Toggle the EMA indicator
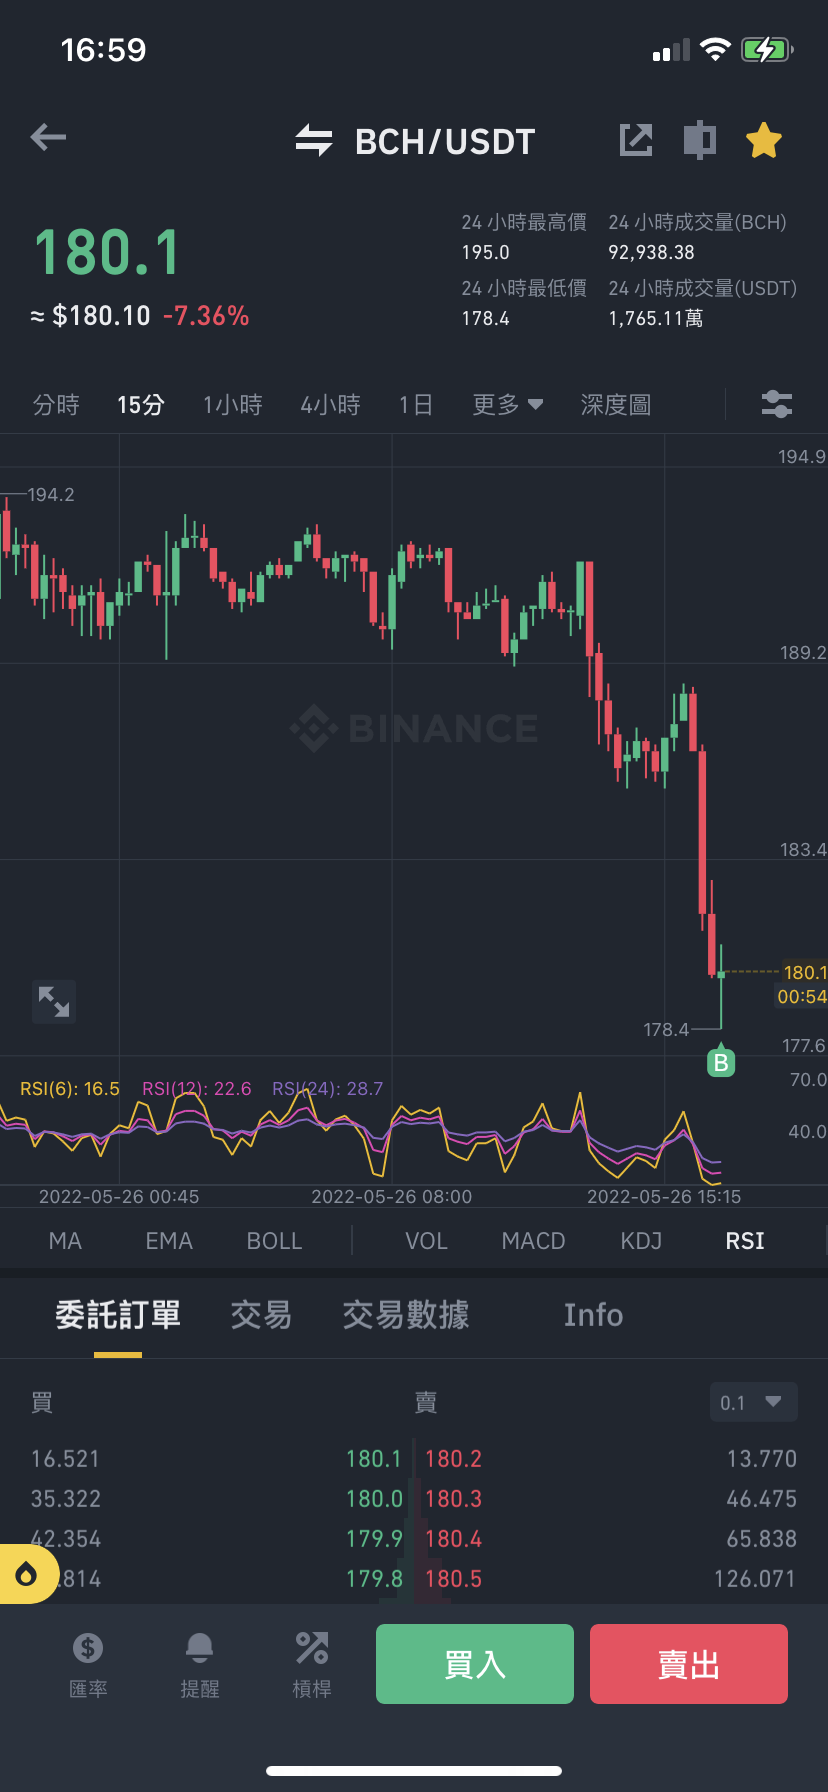Image resolution: width=828 pixels, height=1792 pixels. coord(169,1241)
